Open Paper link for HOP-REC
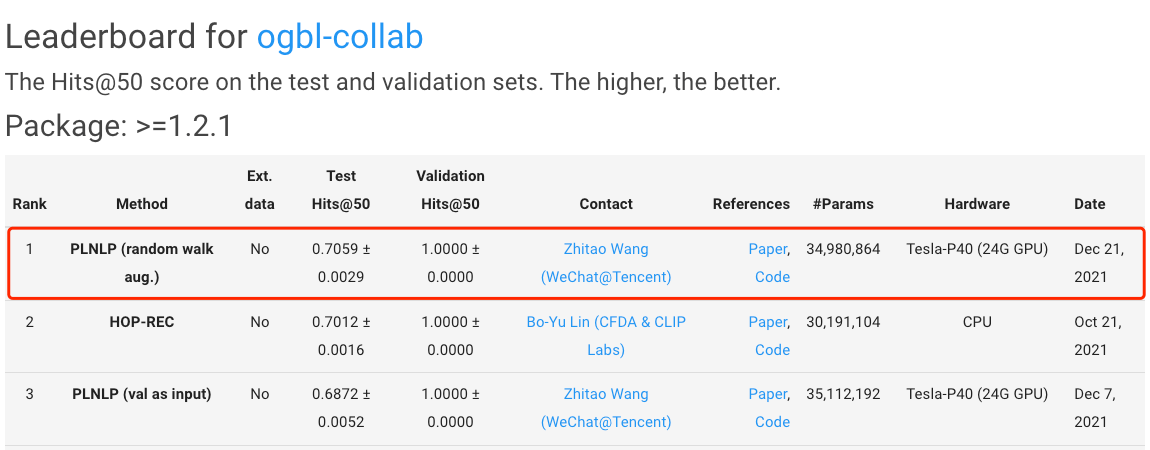The width and height of the screenshot is (1150, 450). tap(767, 322)
